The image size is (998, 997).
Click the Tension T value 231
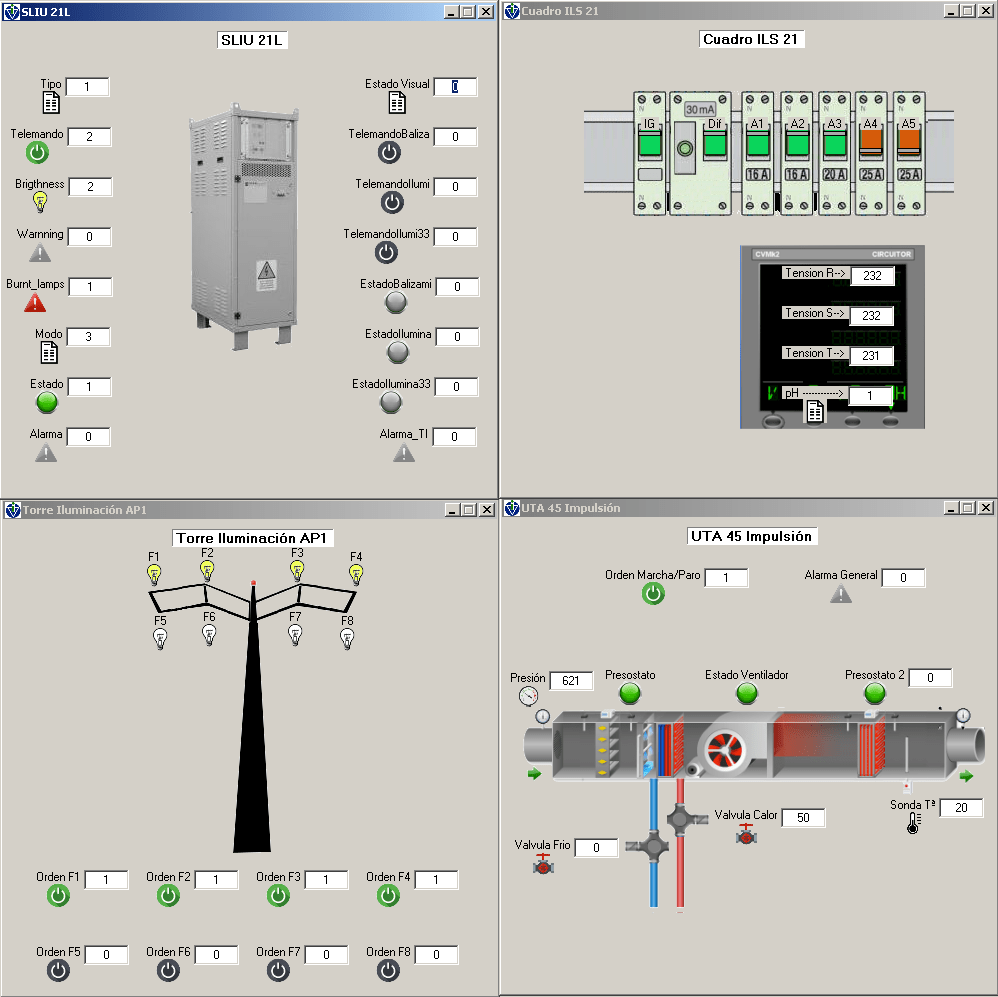(x=871, y=356)
